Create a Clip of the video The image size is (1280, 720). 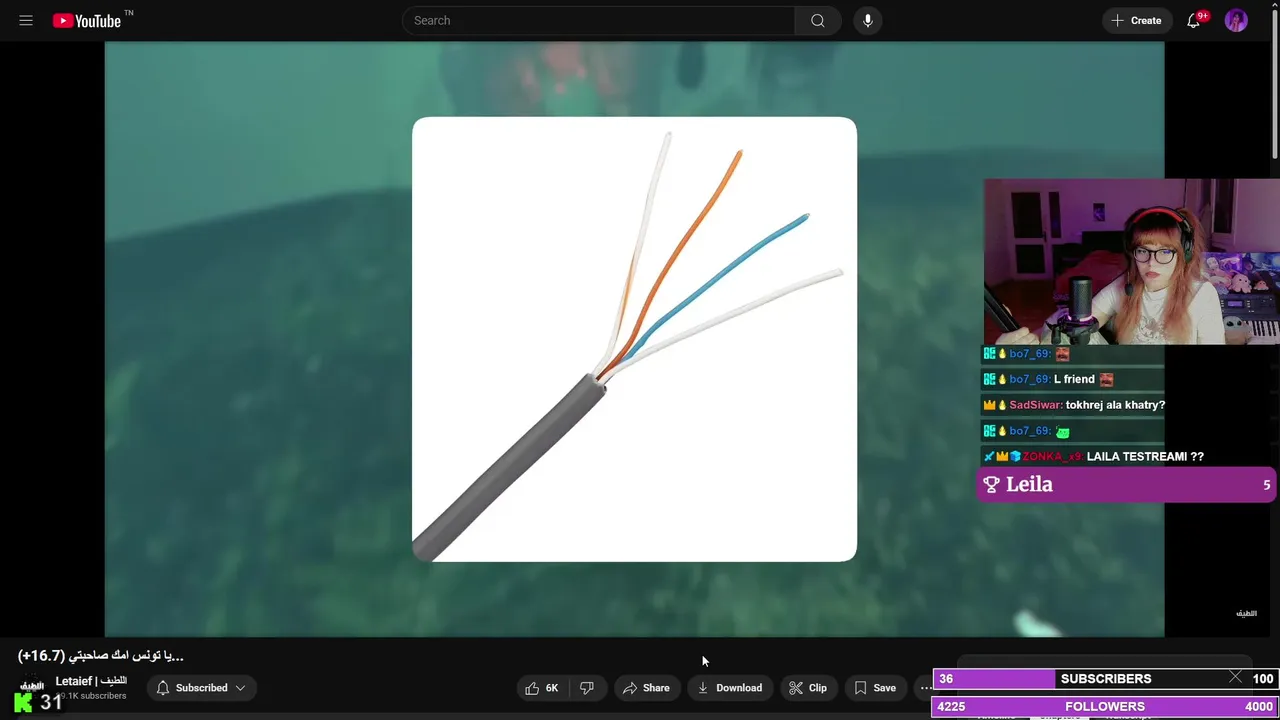tap(808, 688)
